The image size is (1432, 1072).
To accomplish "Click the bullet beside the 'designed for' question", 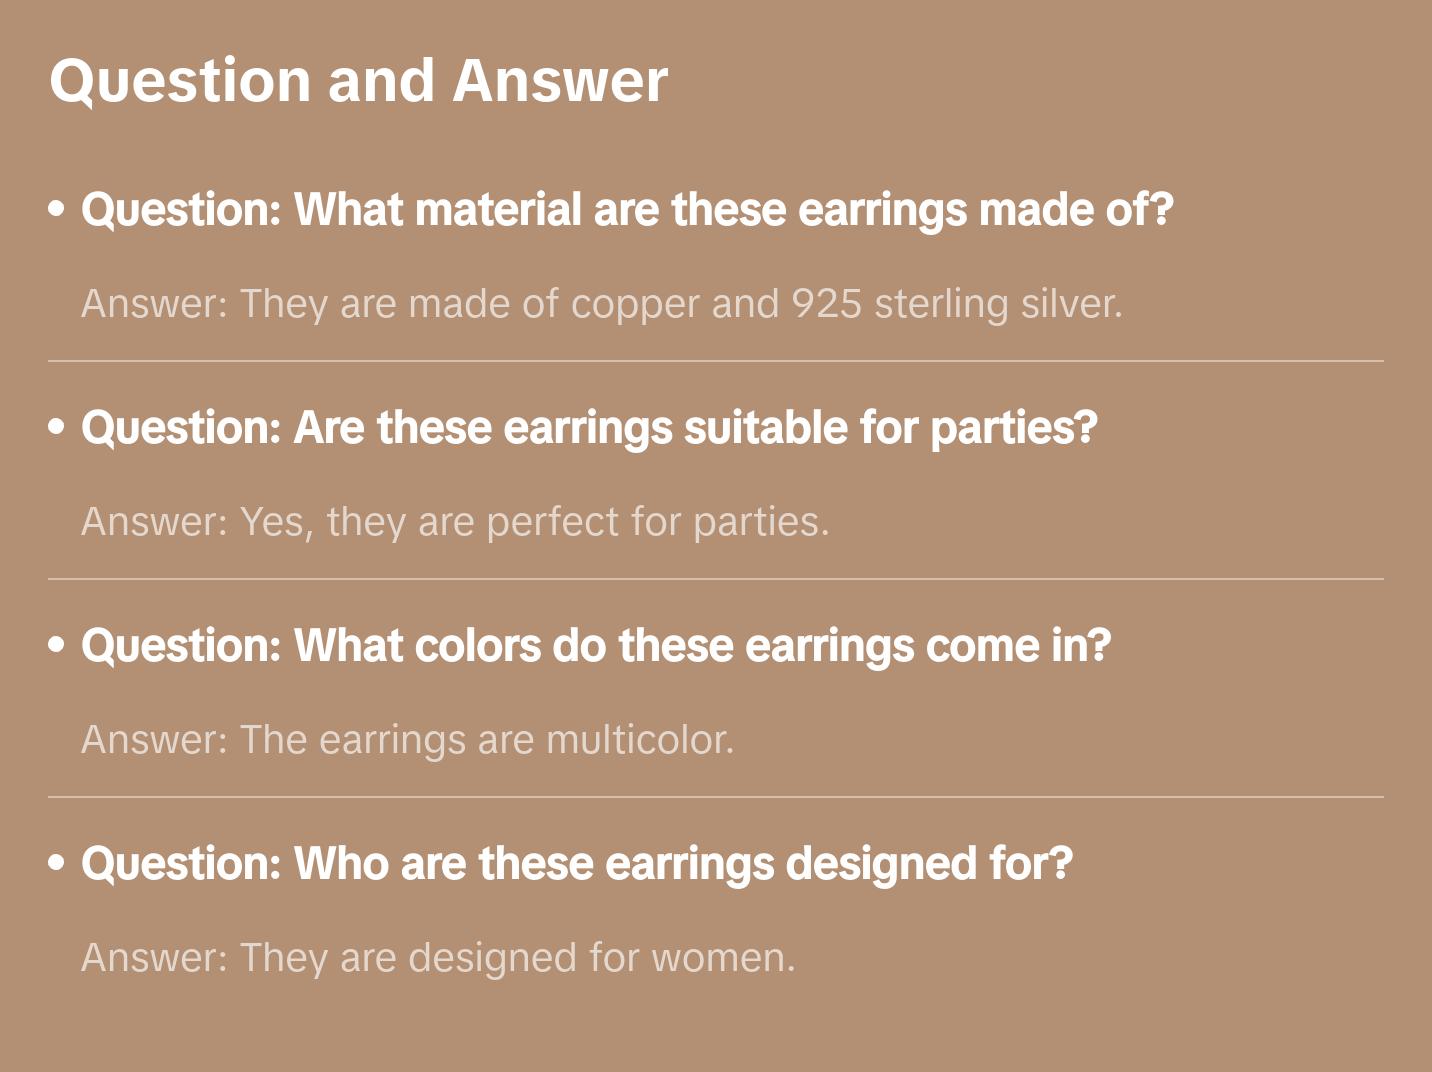I will [x=57, y=864].
